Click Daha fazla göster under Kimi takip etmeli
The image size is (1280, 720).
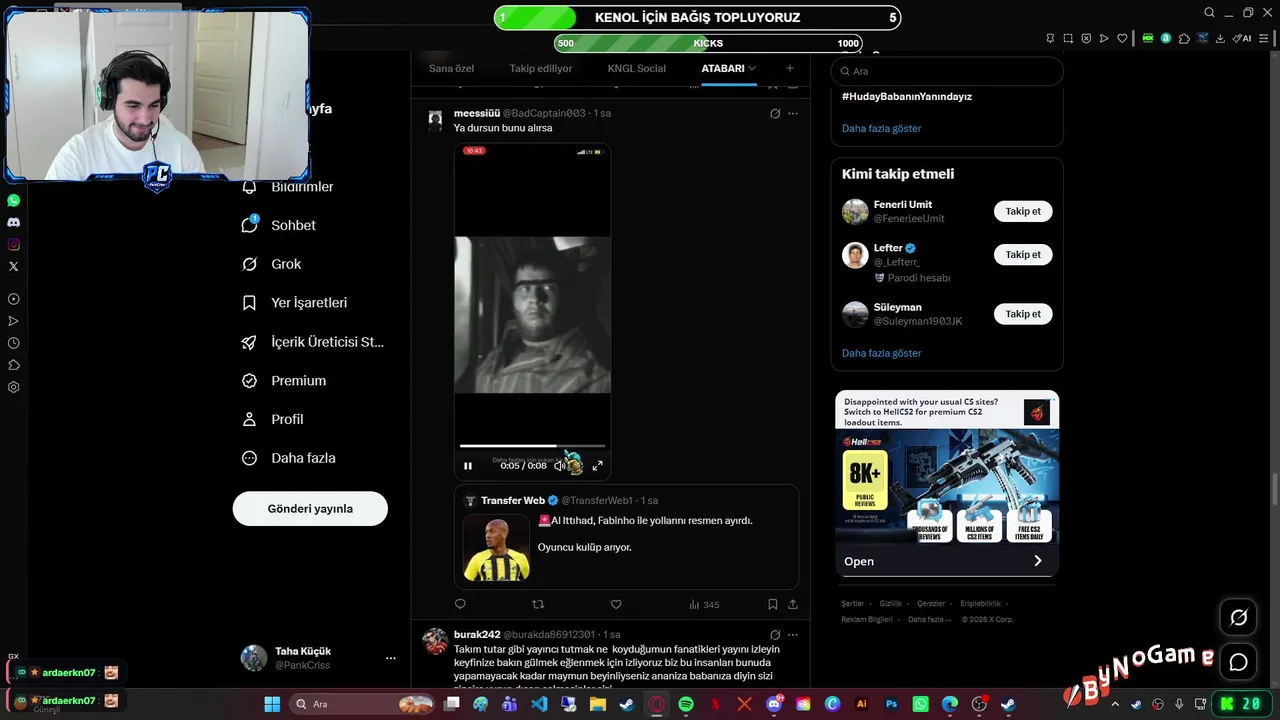(x=882, y=353)
